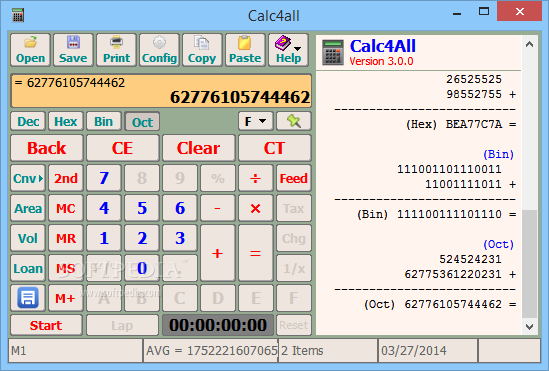Click the orange calculator display field
The width and height of the screenshot is (549, 371).
click(x=161, y=91)
